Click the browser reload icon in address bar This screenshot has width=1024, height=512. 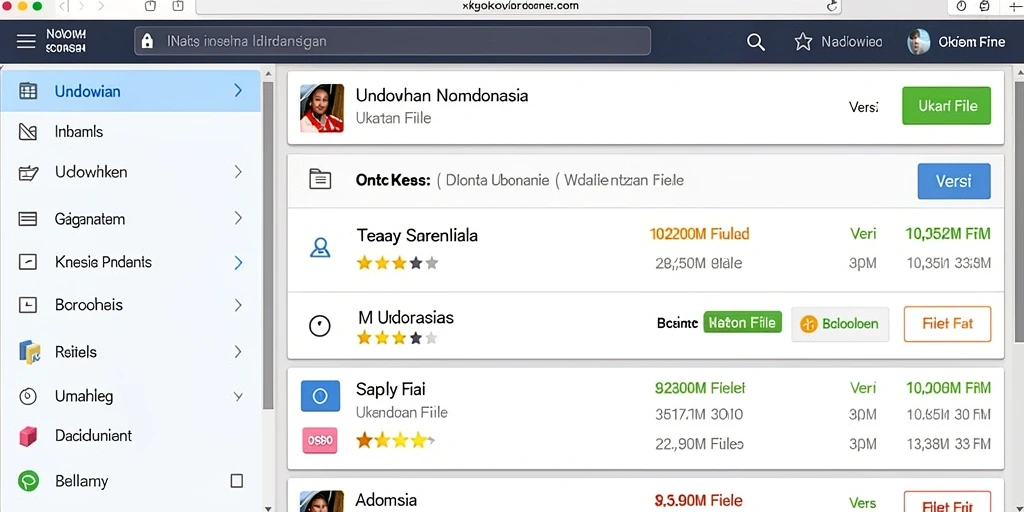coord(831,6)
